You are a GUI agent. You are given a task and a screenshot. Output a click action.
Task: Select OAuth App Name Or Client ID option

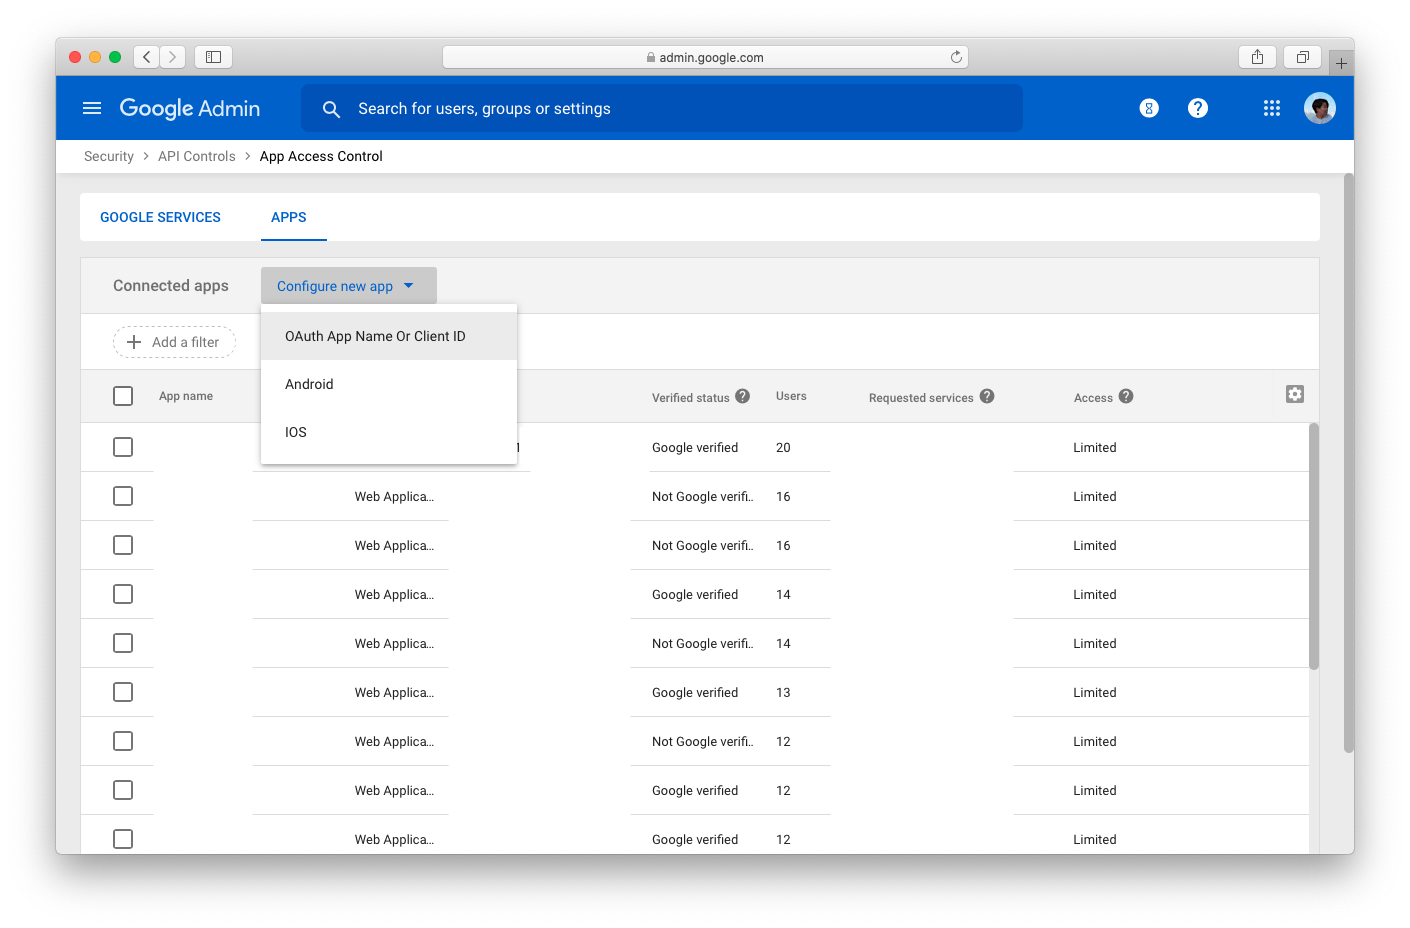pyautogui.click(x=375, y=336)
